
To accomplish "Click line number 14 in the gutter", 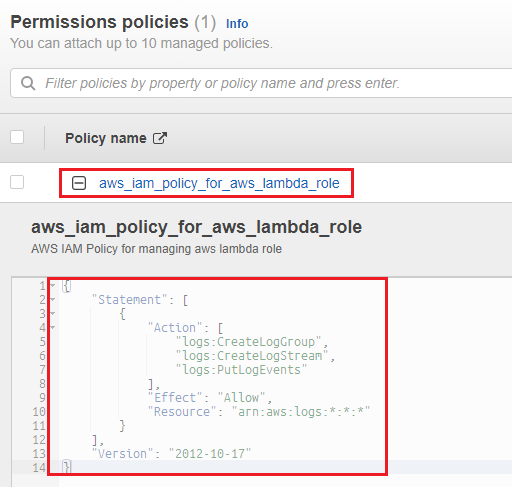I will 39,468.
